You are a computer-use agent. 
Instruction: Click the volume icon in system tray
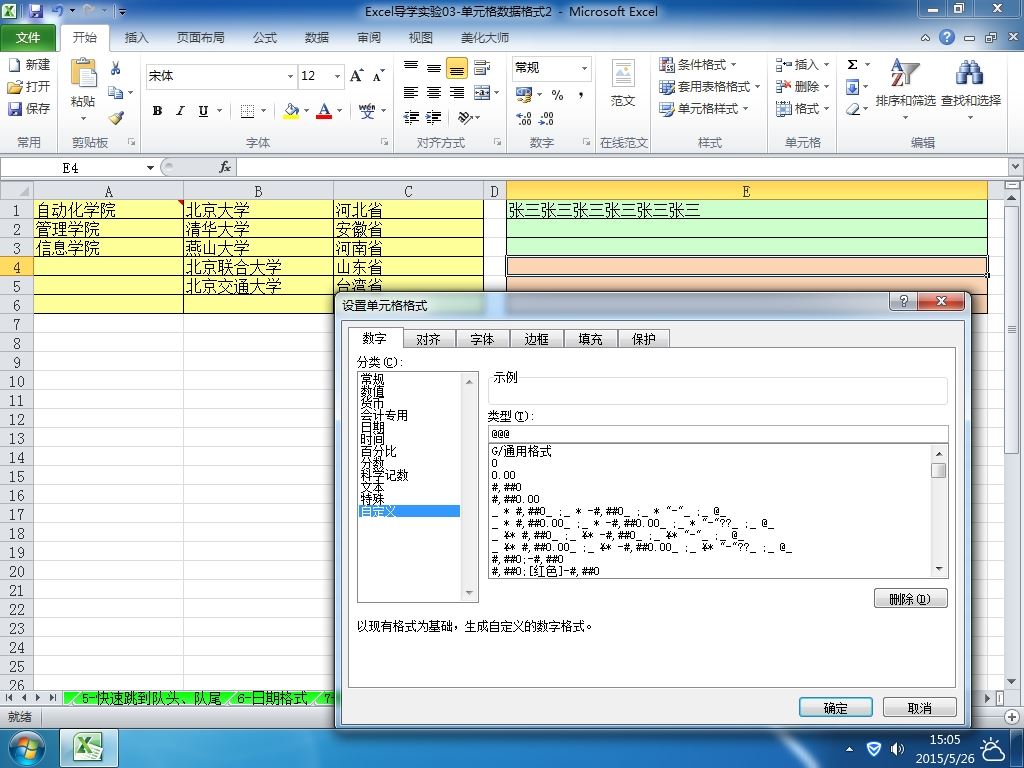pos(897,749)
